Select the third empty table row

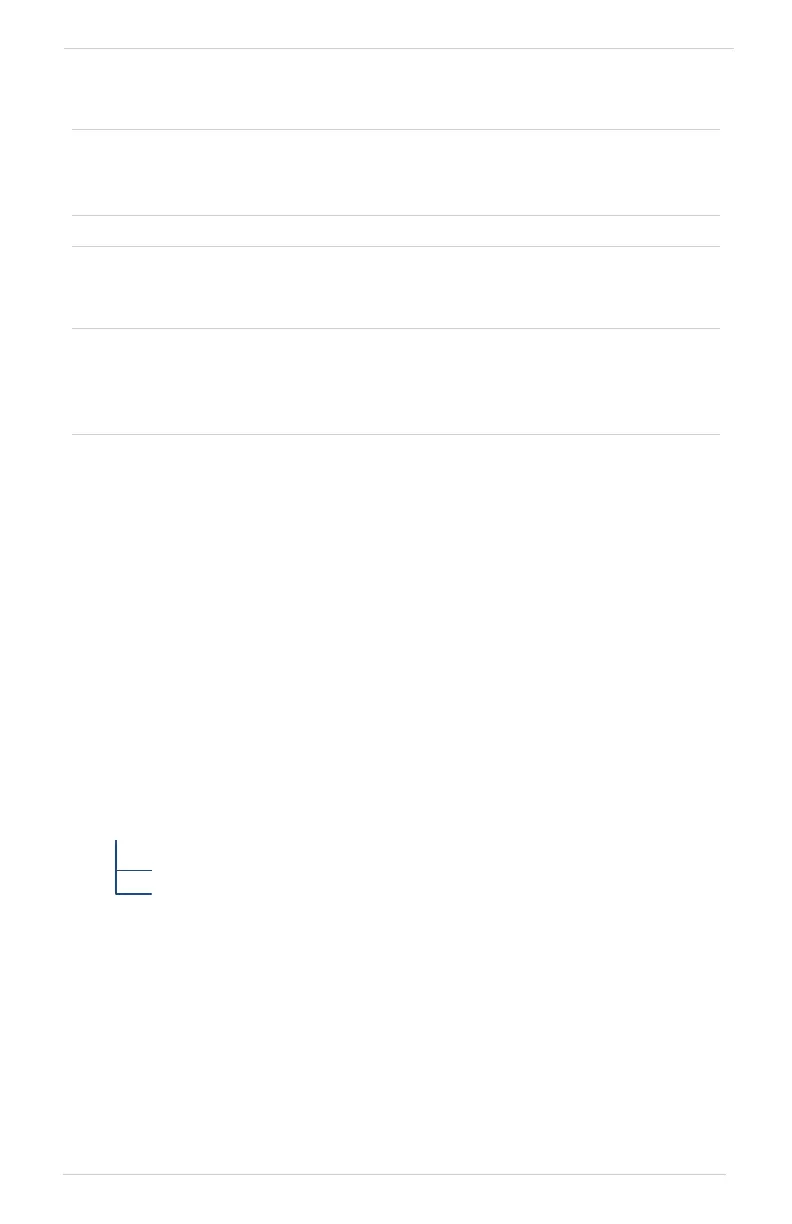[x=396, y=287]
